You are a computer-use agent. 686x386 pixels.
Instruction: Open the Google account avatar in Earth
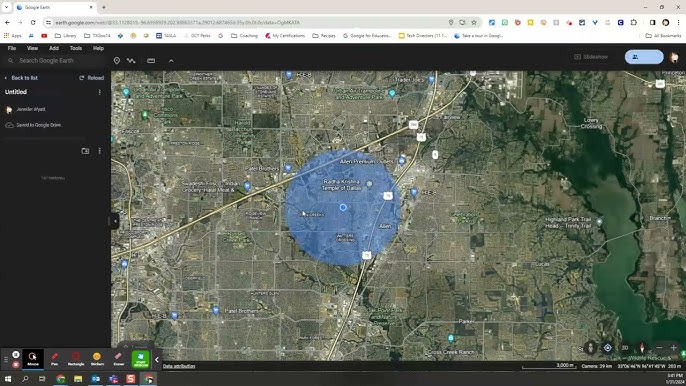coord(675,57)
